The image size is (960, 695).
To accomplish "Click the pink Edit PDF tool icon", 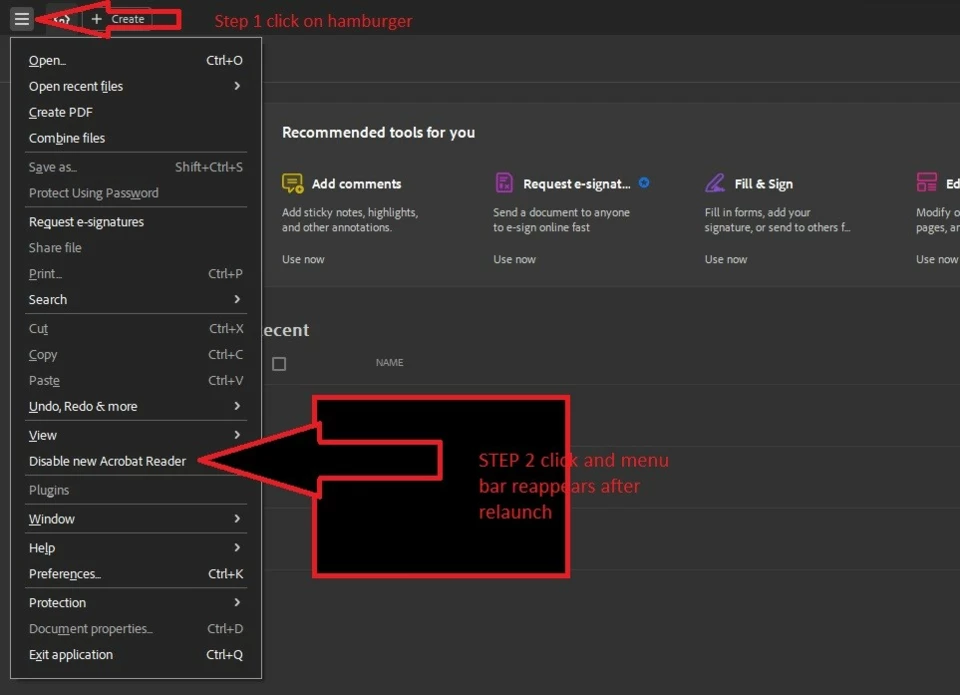I will point(926,182).
